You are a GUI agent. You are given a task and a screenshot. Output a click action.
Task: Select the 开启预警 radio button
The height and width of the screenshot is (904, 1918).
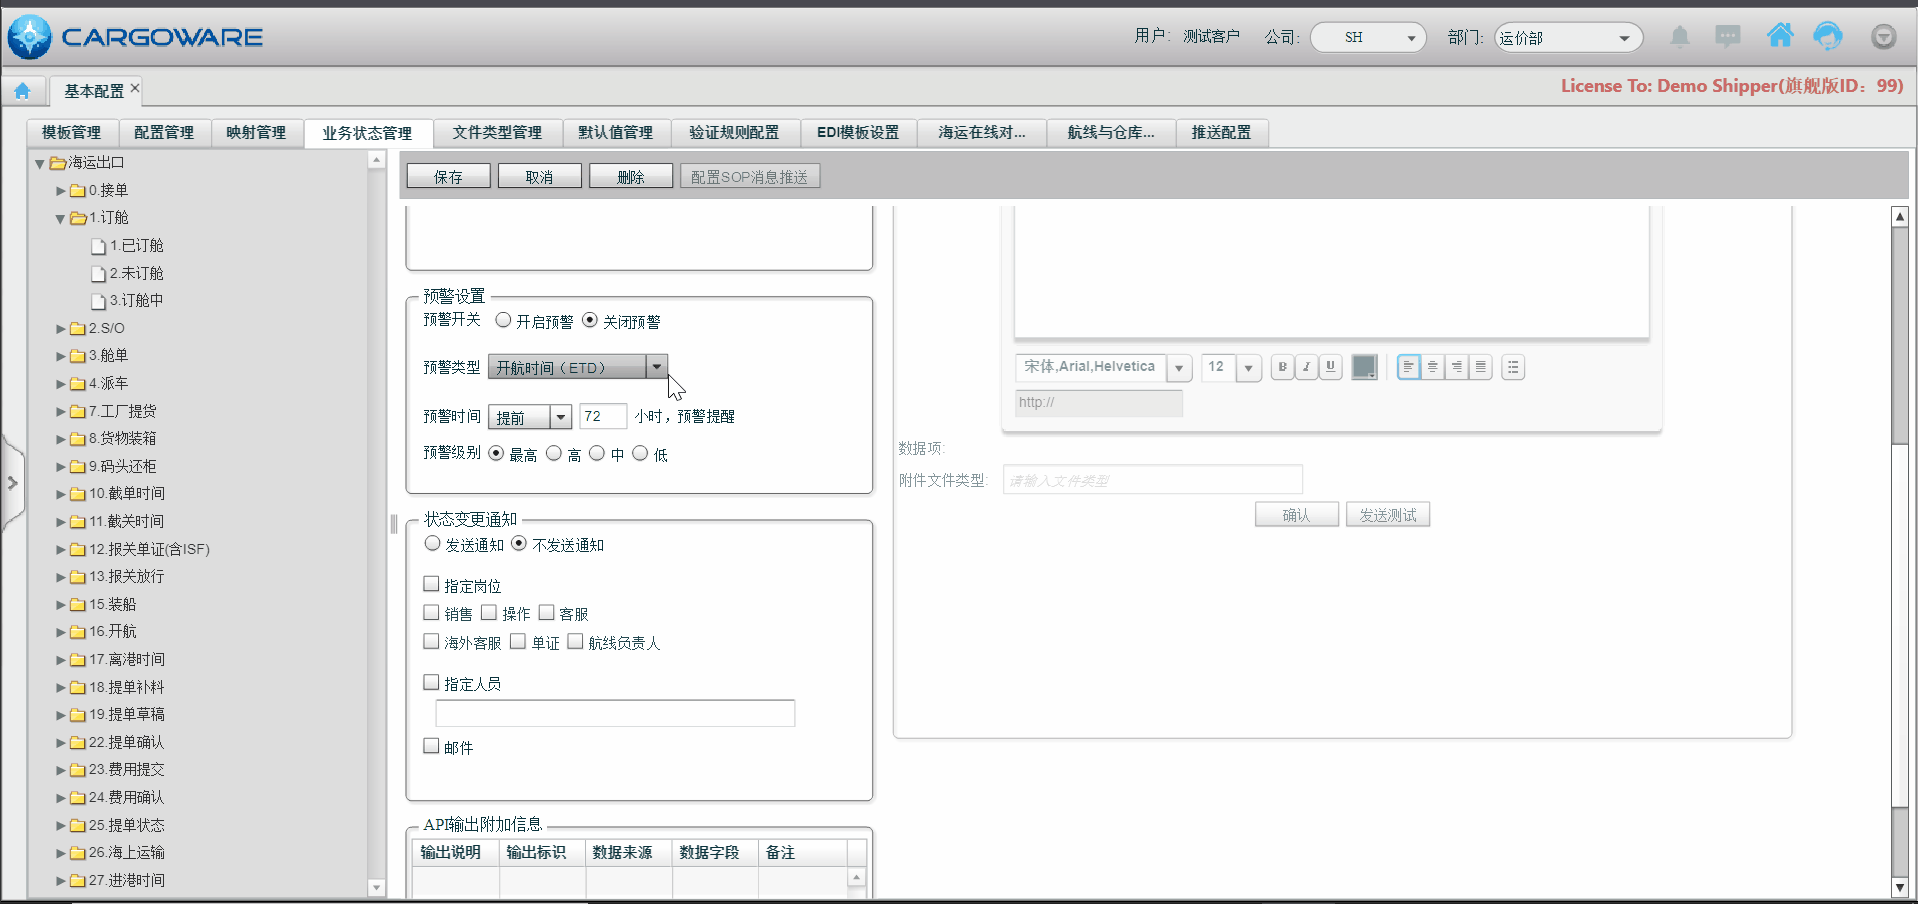[x=504, y=320]
